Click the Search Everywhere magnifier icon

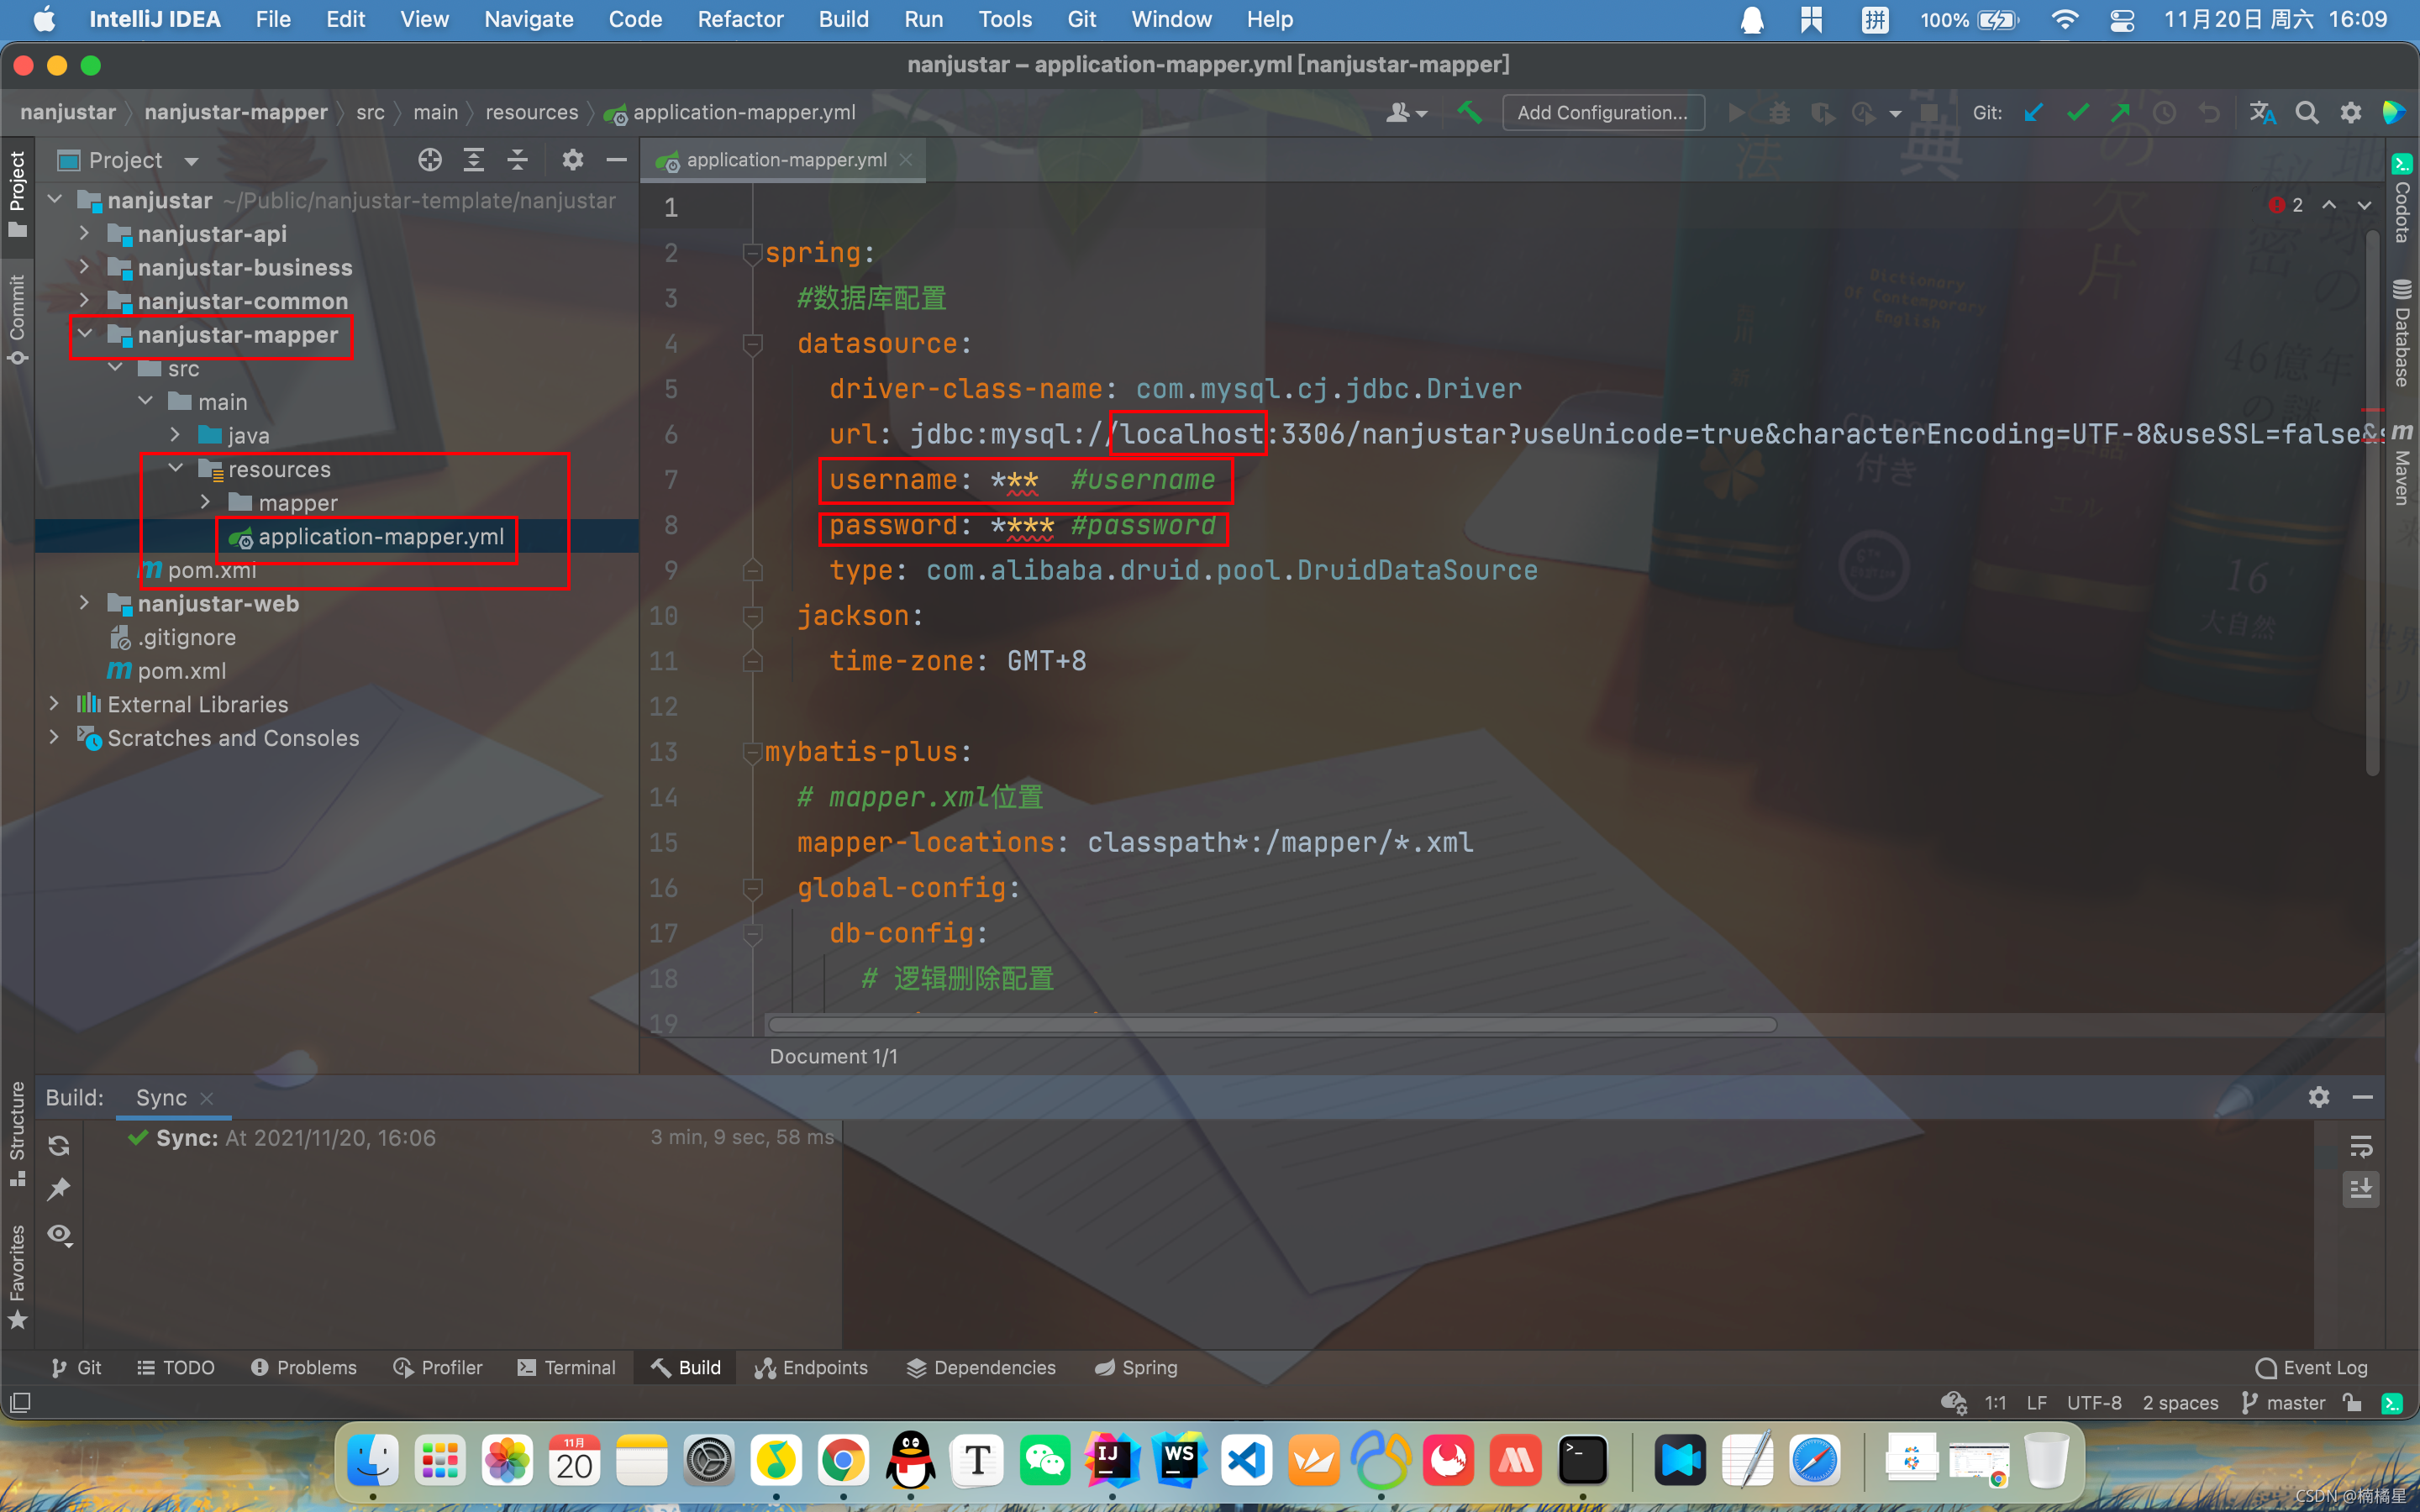coord(2306,113)
